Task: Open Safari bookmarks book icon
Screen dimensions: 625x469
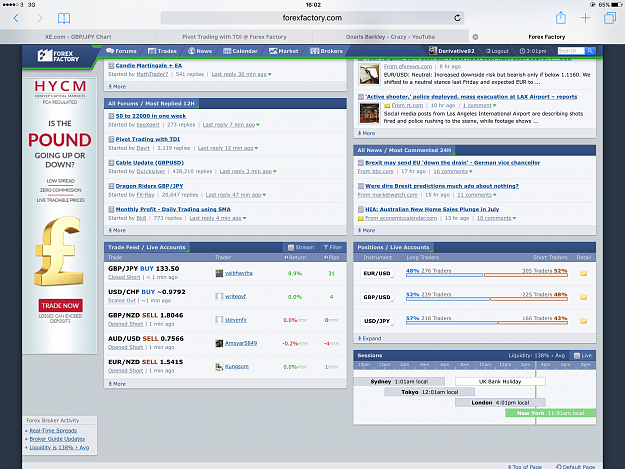Action: [64, 18]
